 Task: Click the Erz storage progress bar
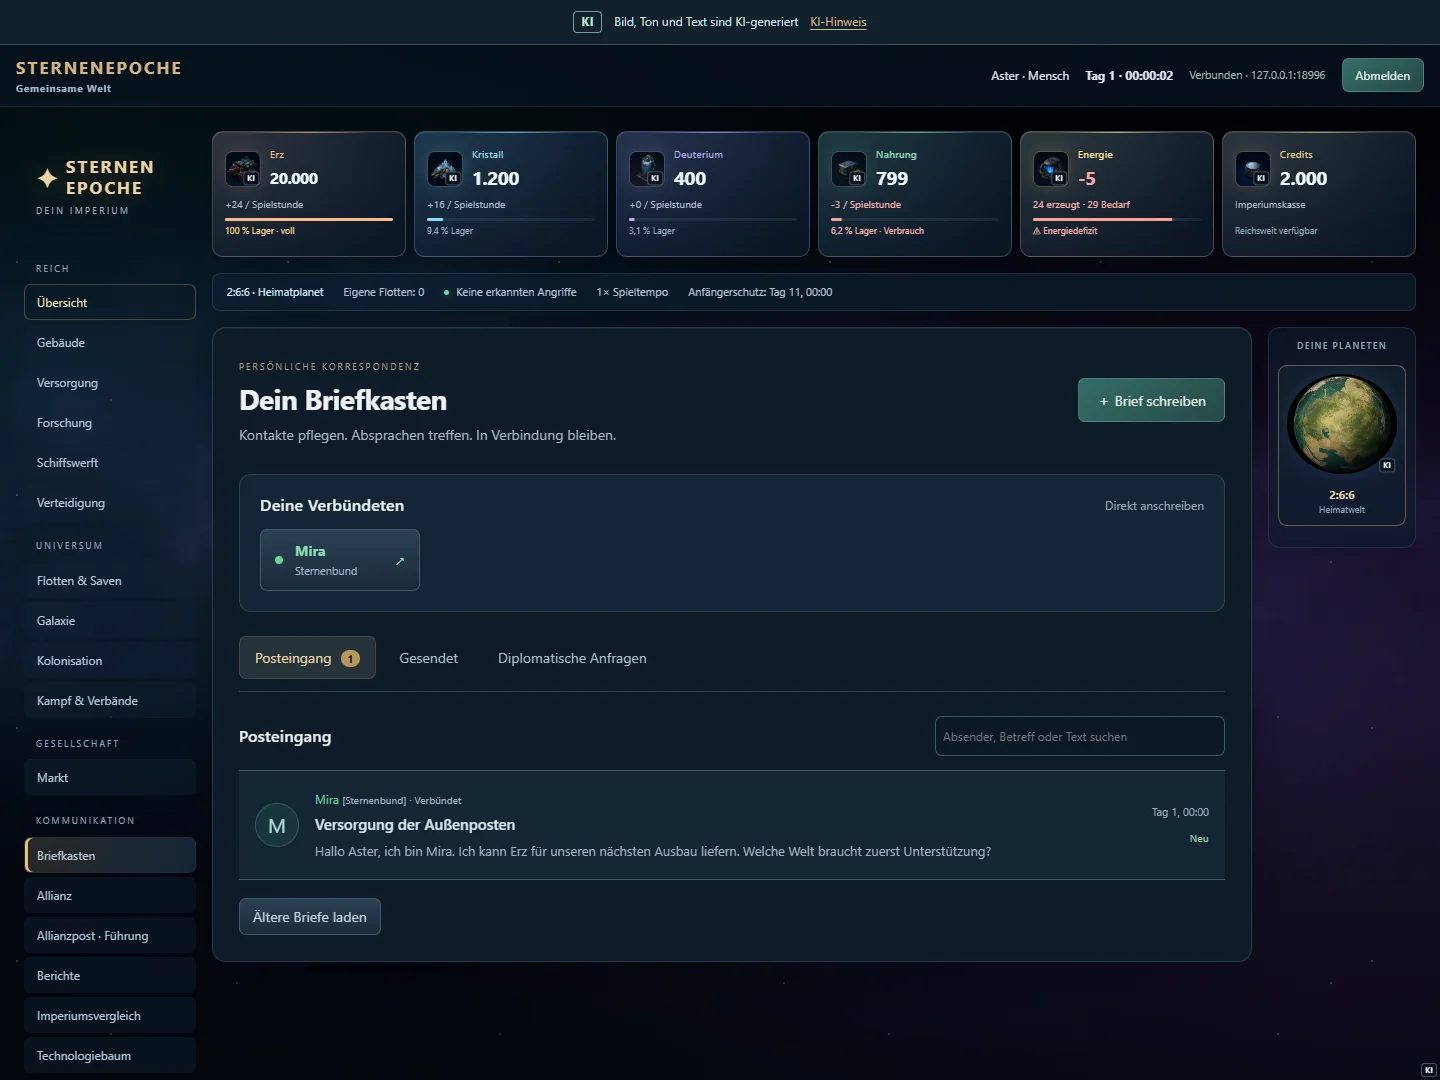[x=309, y=219]
